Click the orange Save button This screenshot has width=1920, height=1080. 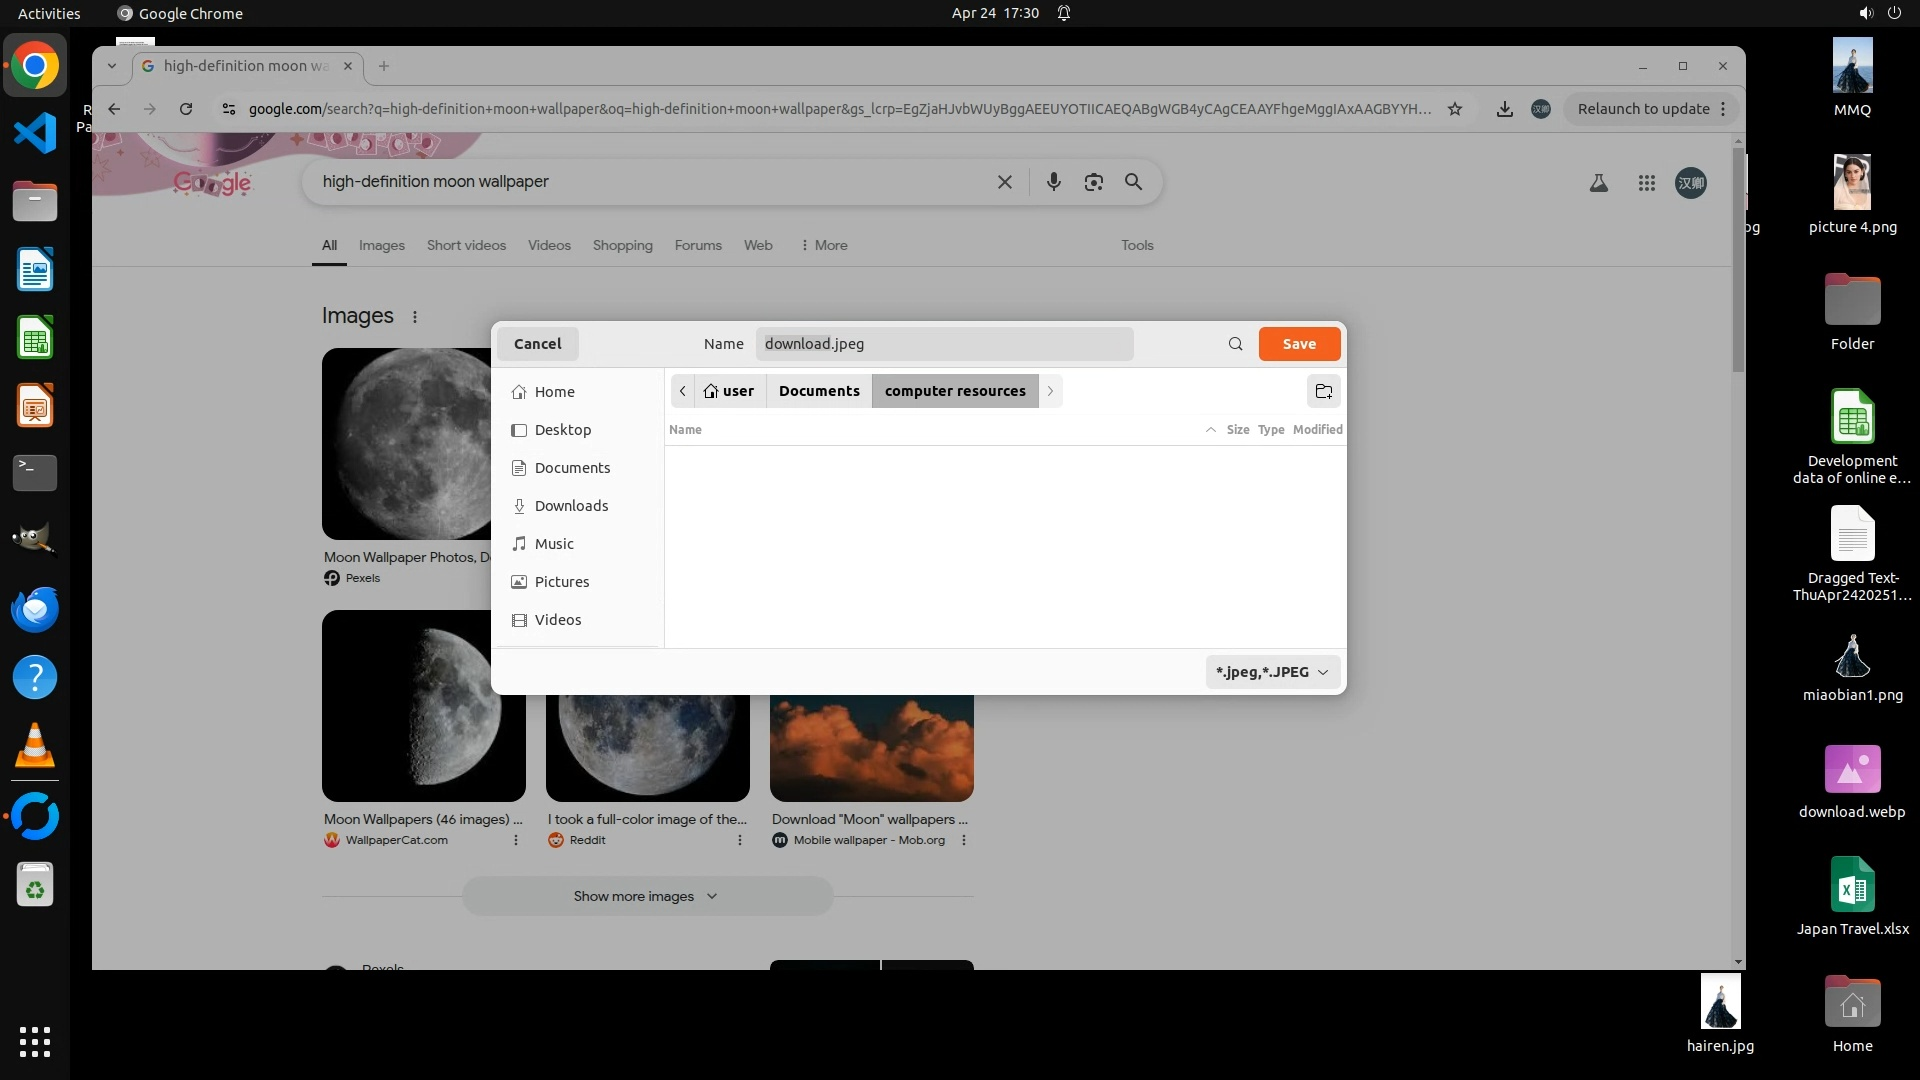tap(1298, 344)
